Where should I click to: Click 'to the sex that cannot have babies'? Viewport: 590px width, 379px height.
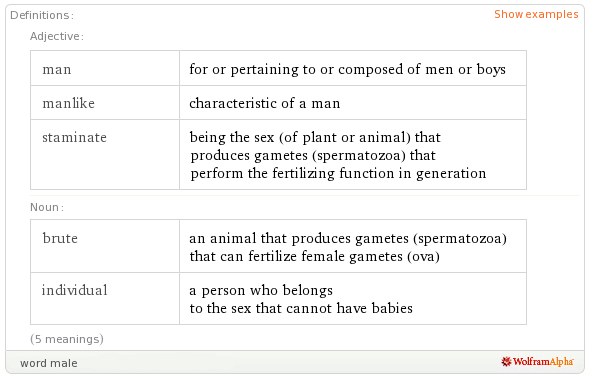click(301, 308)
